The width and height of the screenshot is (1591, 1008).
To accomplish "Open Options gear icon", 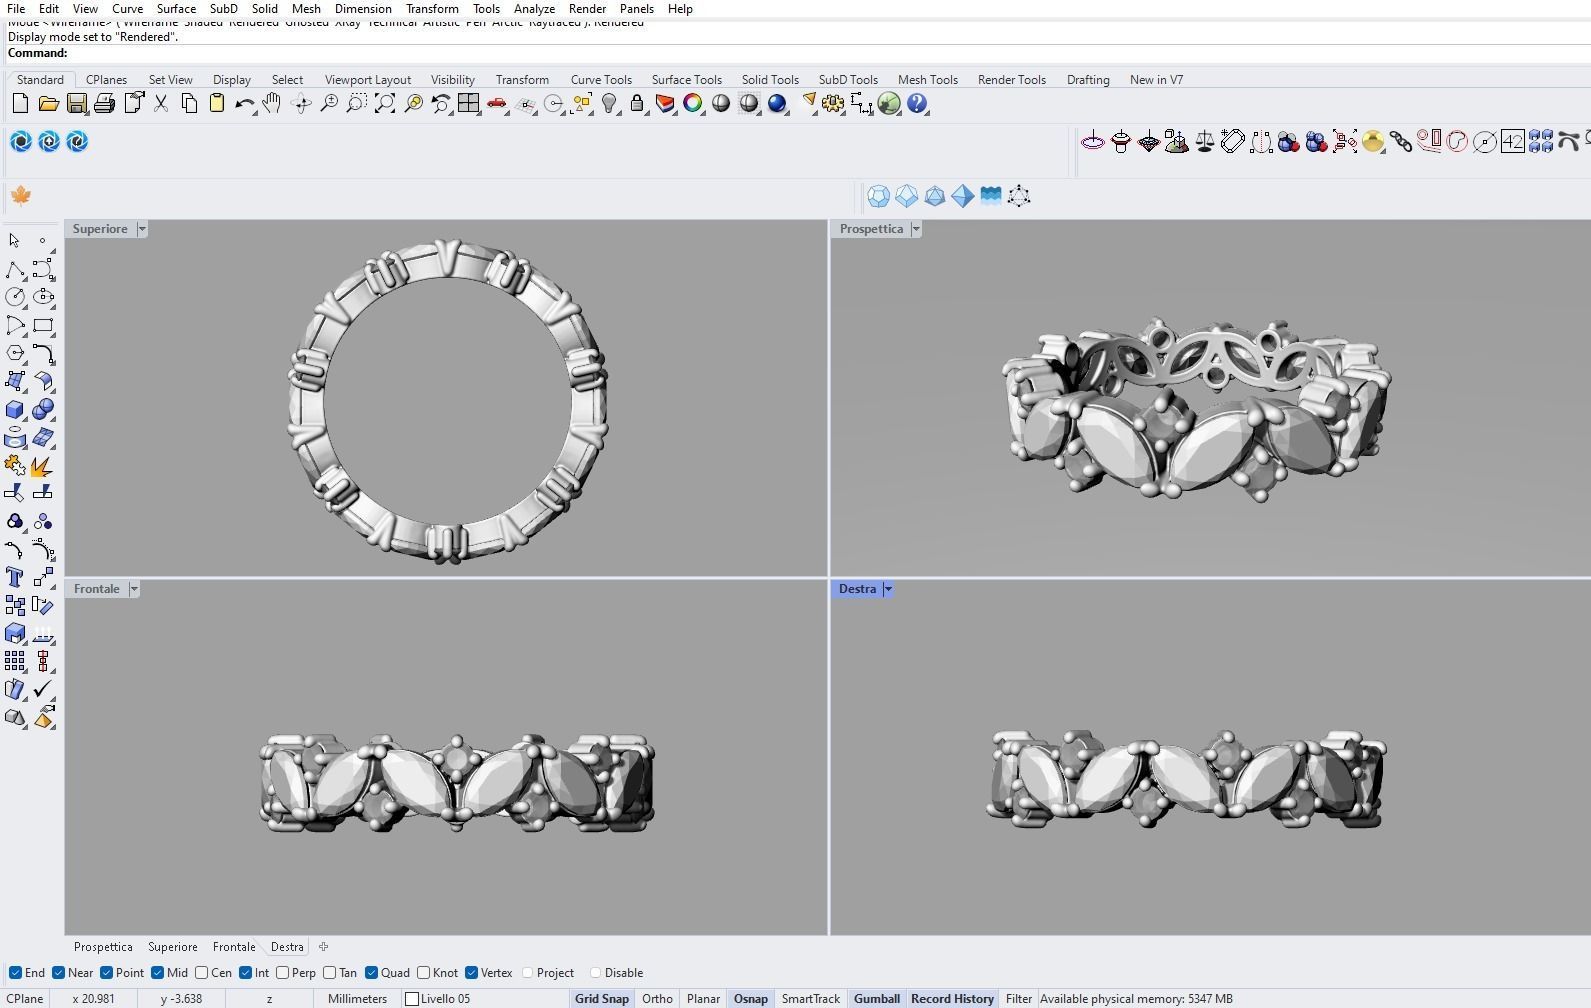I will pyautogui.click(x=833, y=104).
